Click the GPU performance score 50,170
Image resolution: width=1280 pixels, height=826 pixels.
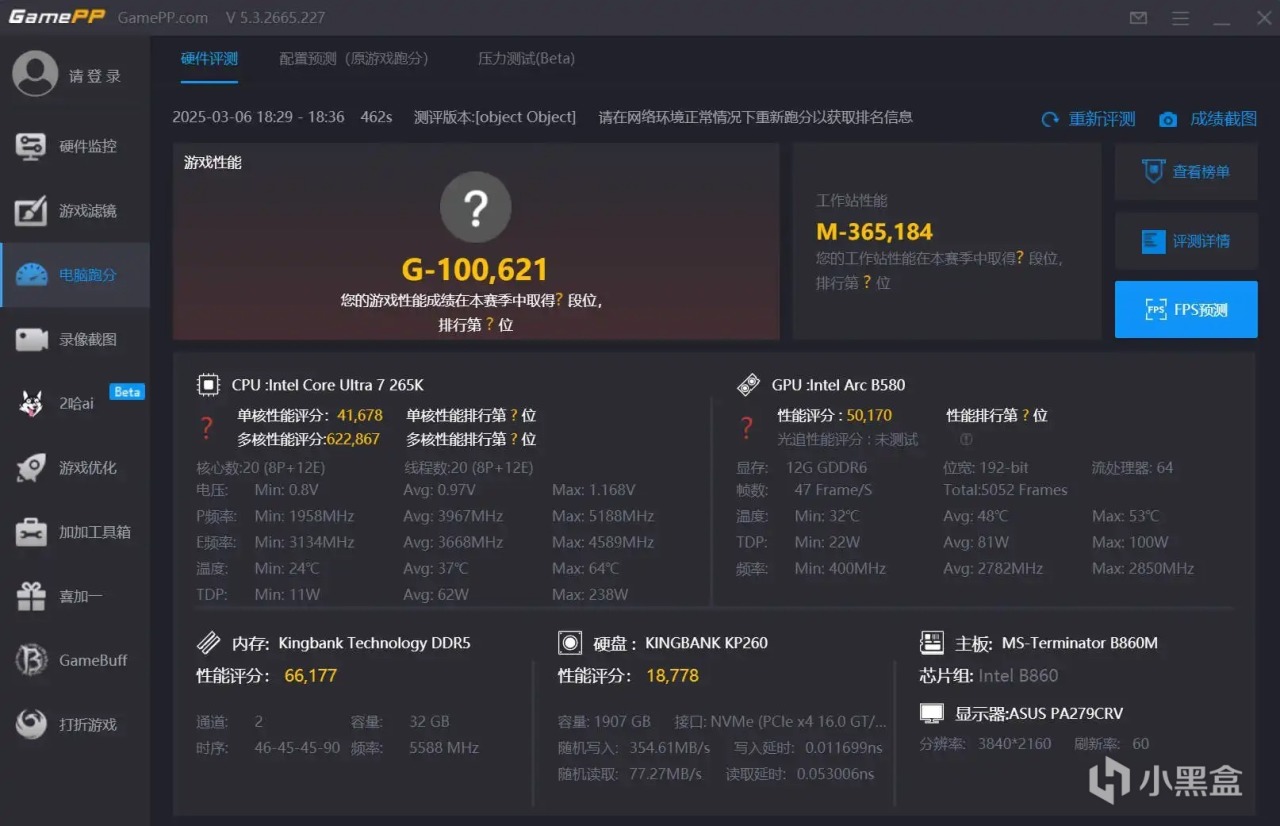click(x=869, y=416)
